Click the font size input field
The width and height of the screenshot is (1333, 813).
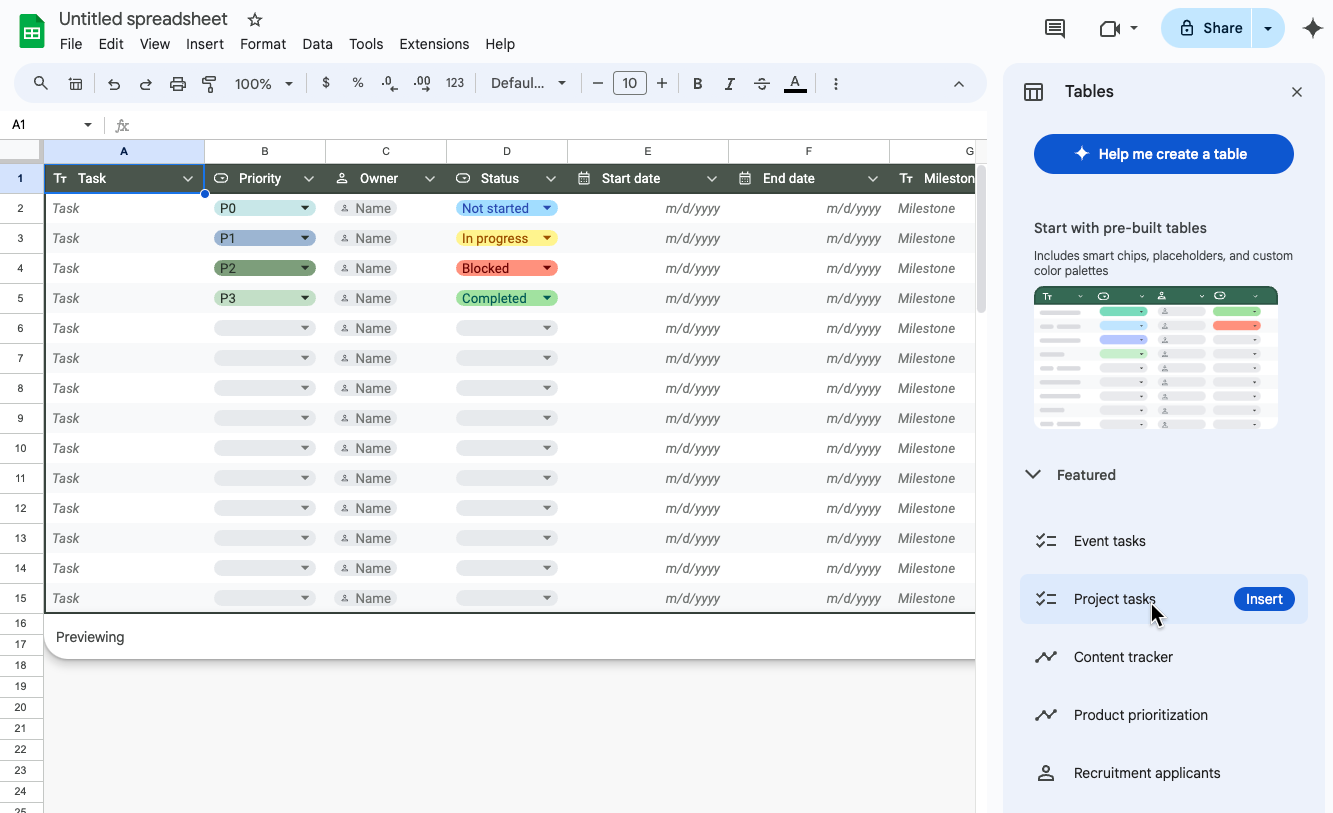click(x=629, y=84)
